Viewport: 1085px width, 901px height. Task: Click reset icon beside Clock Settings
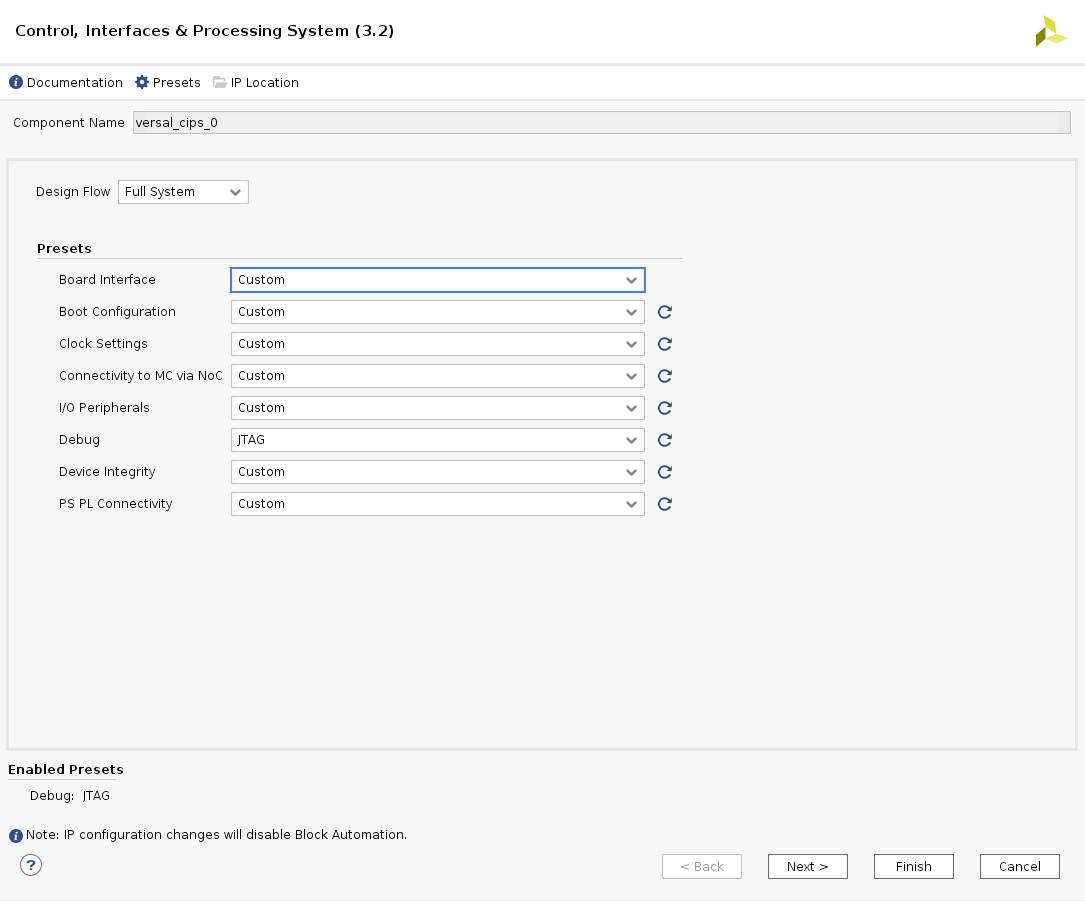tap(664, 344)
